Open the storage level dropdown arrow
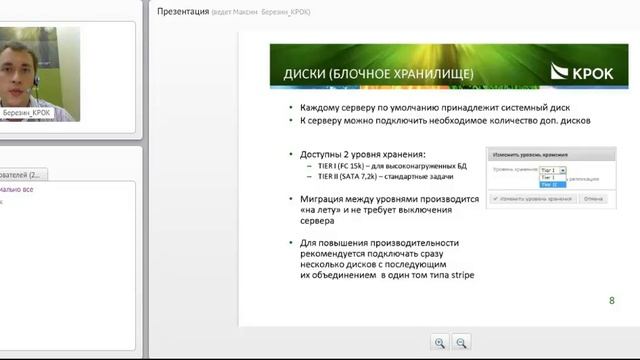640x360 pixels. (x=562, y=170)
